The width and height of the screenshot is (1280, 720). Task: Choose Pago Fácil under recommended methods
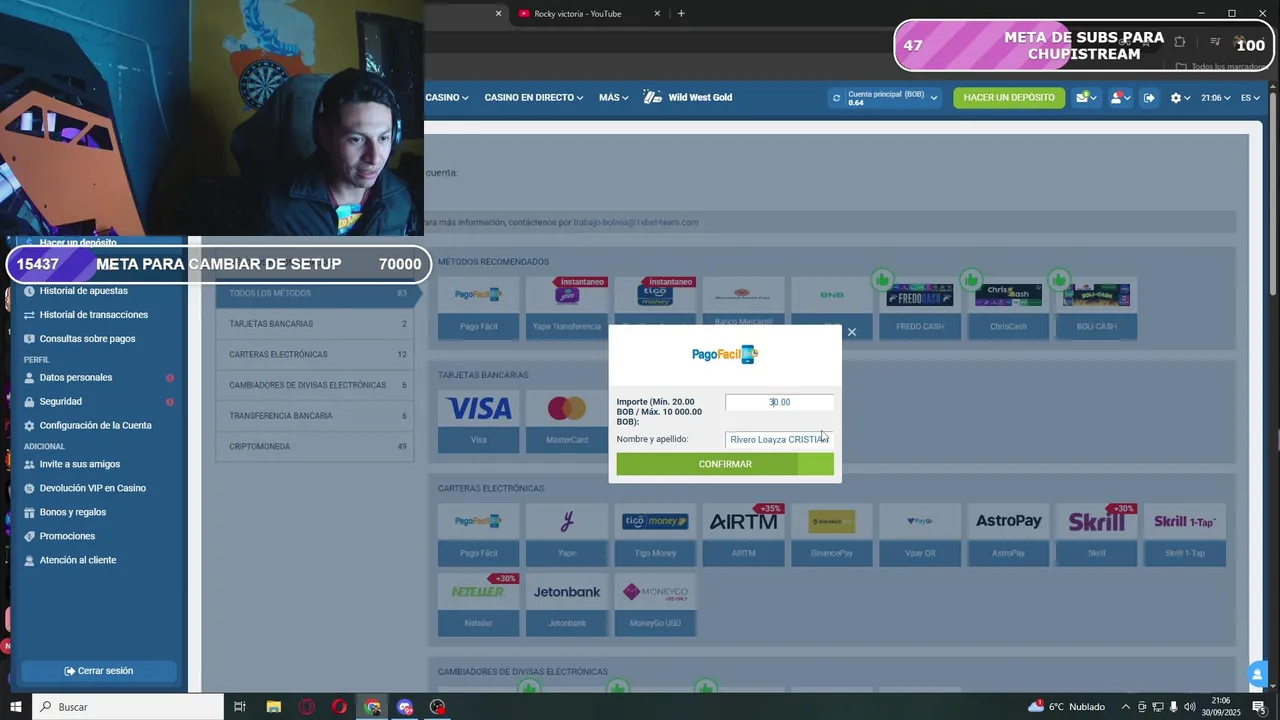pos(479,308)
